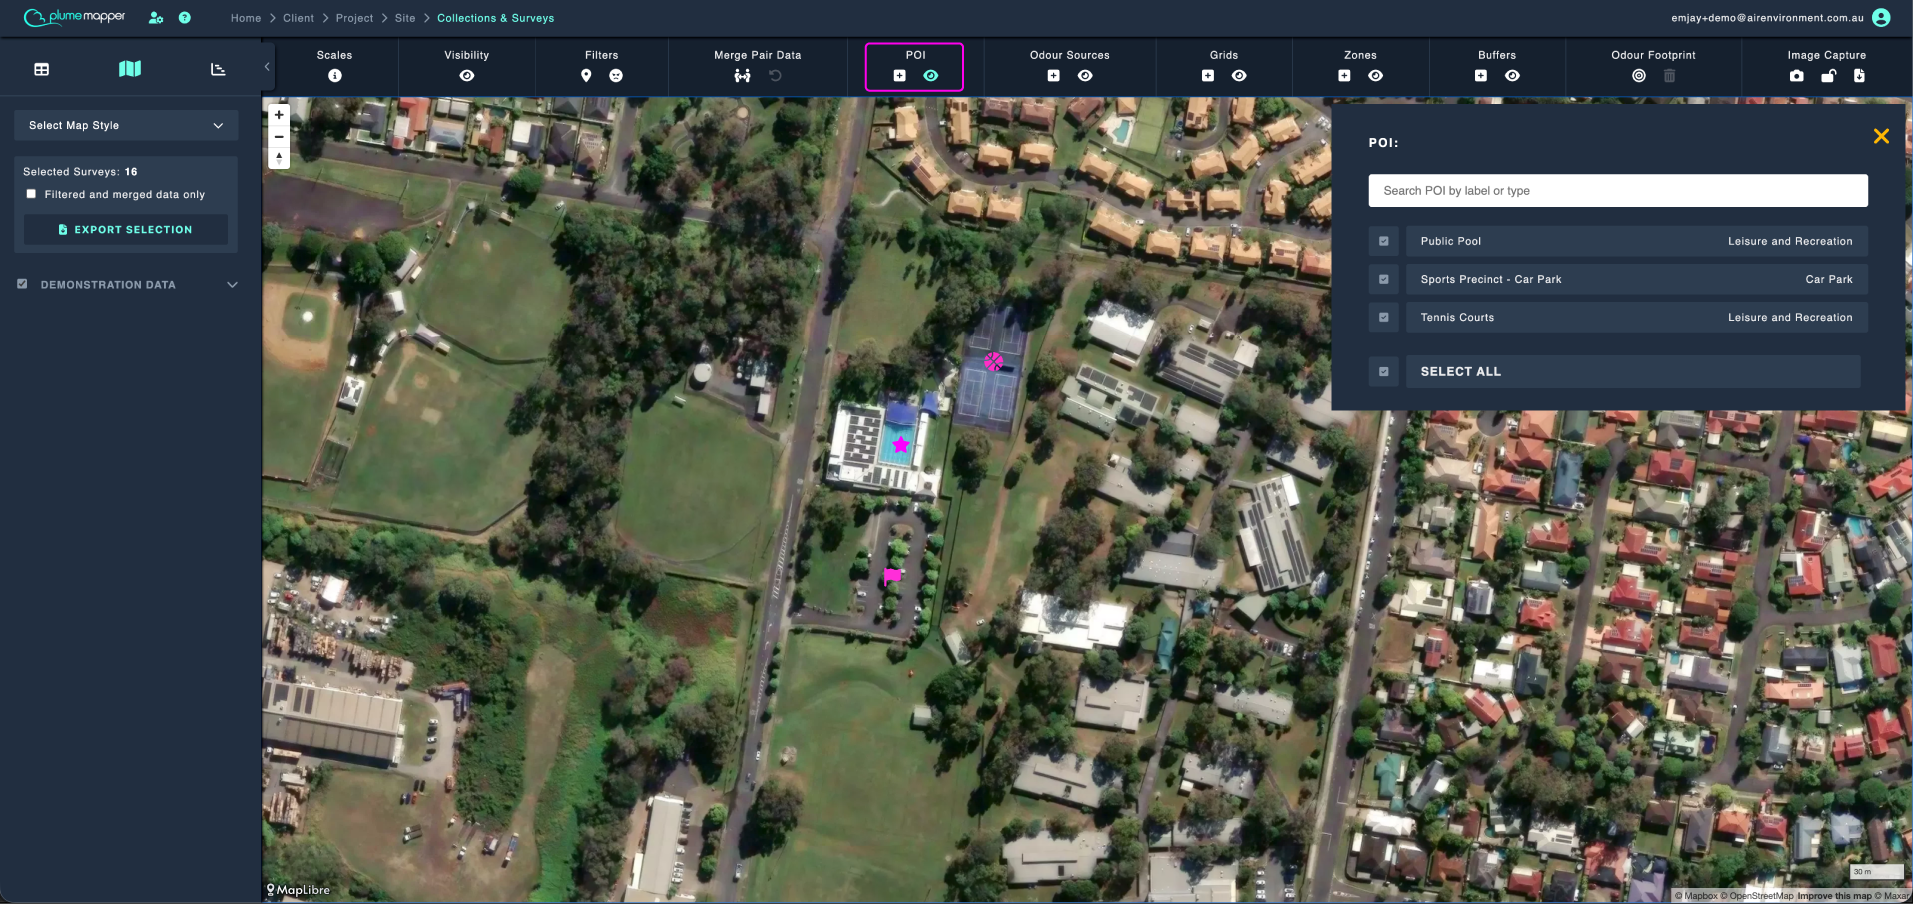
Task: Add a new Zone with plus icon
Action: pyautogui.click(x=1344, y=76)
